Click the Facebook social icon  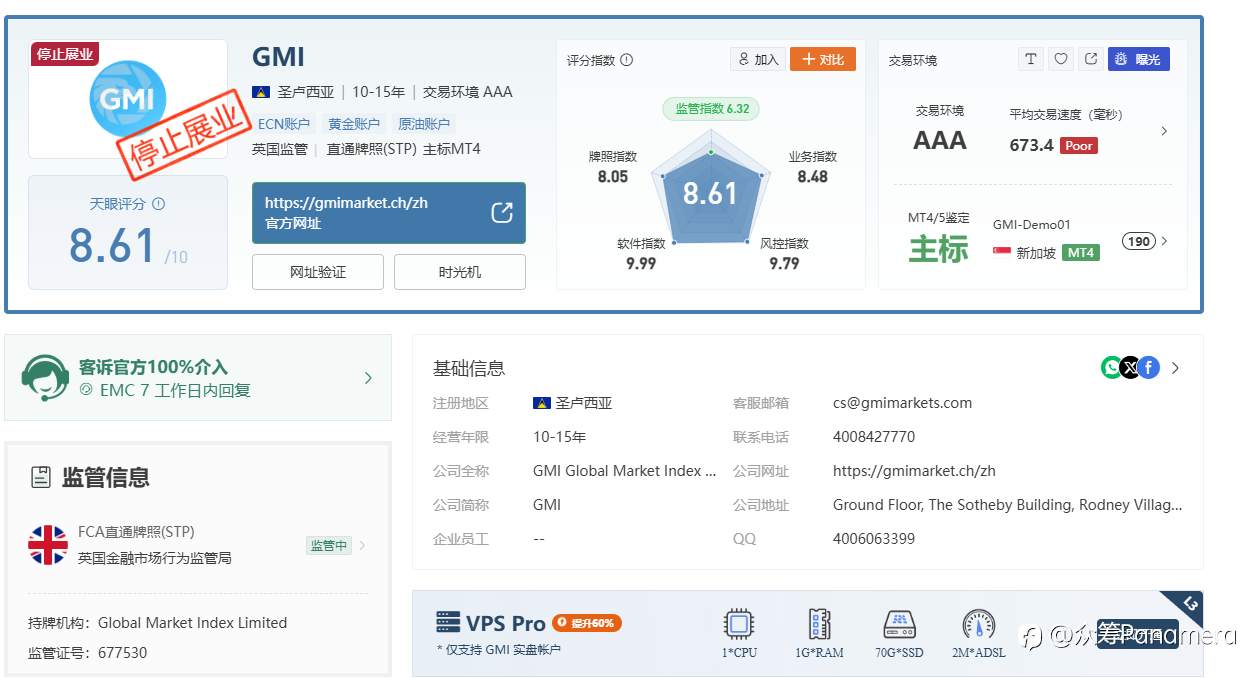[x=1149, y=368]
